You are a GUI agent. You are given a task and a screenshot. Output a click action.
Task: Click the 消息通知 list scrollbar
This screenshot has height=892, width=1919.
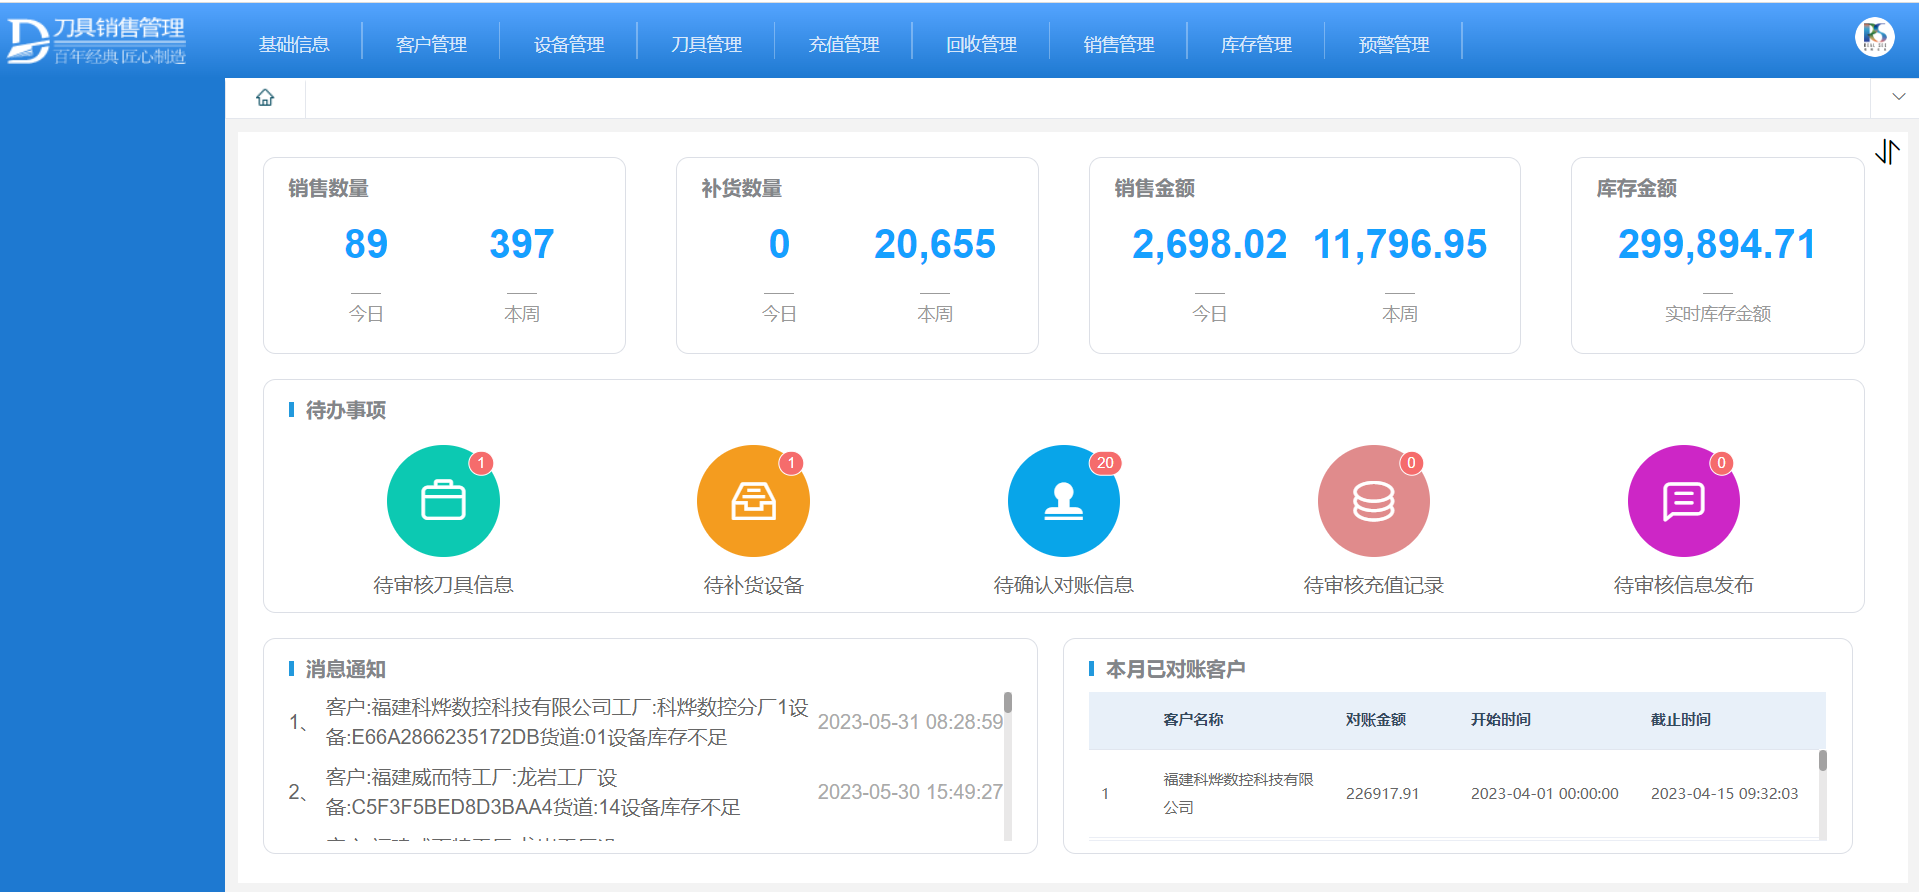coord(1008,703)
